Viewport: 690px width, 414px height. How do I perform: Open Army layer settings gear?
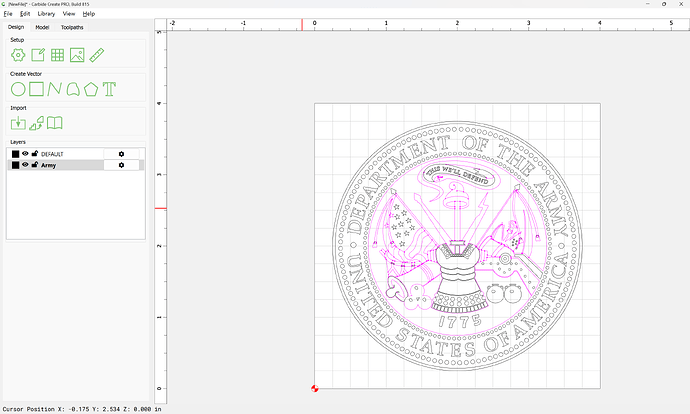(121, 165)
